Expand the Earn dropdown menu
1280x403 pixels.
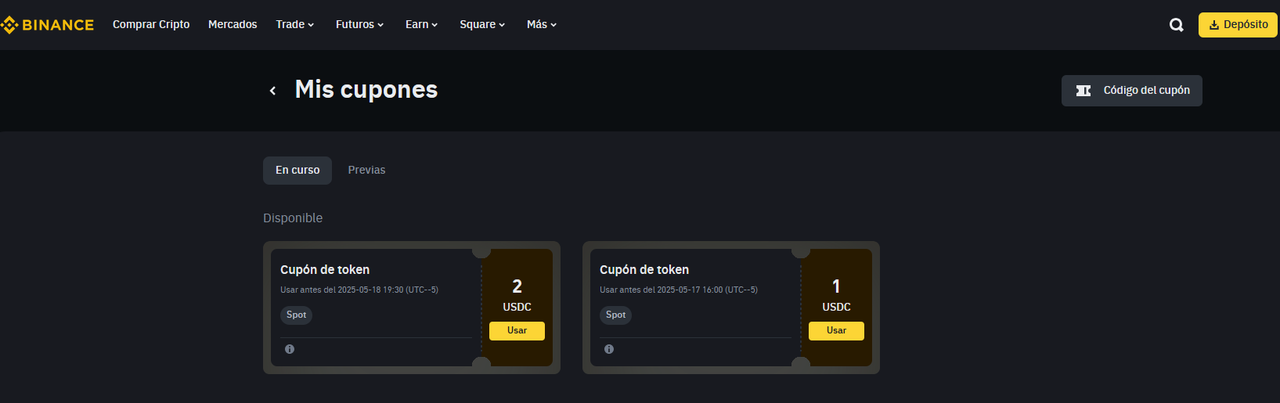tap(422, 24)
